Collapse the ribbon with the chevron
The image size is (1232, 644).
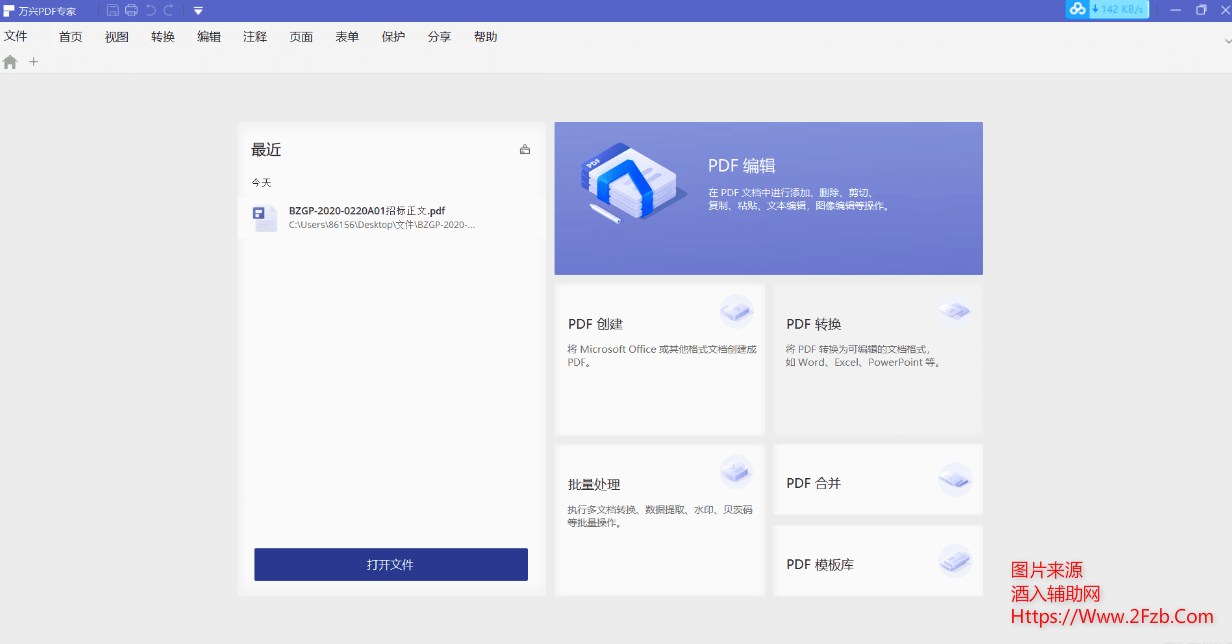tap(1227, 41)
